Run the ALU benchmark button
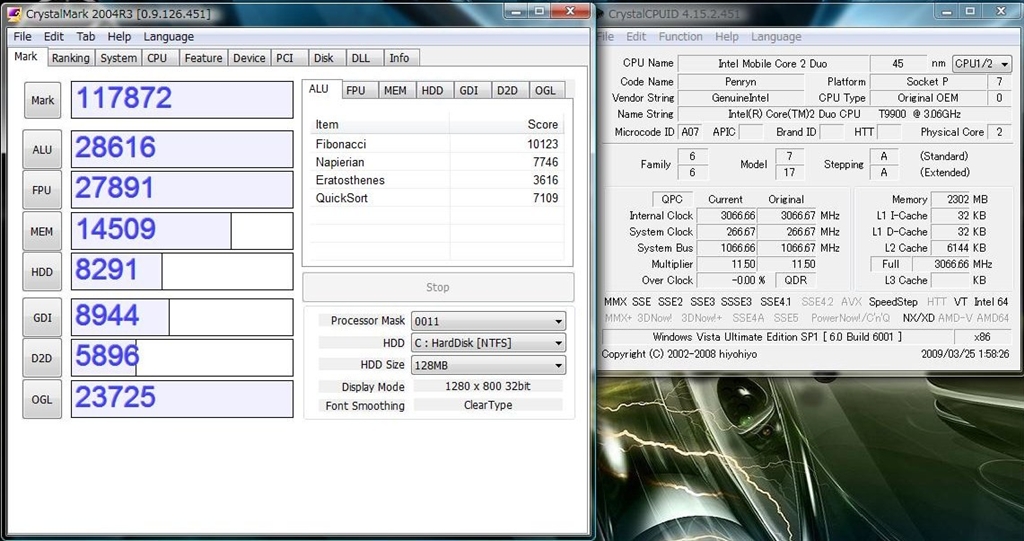Image resolution: width=1024 pixels, height=541 pixels. [43, 150]
